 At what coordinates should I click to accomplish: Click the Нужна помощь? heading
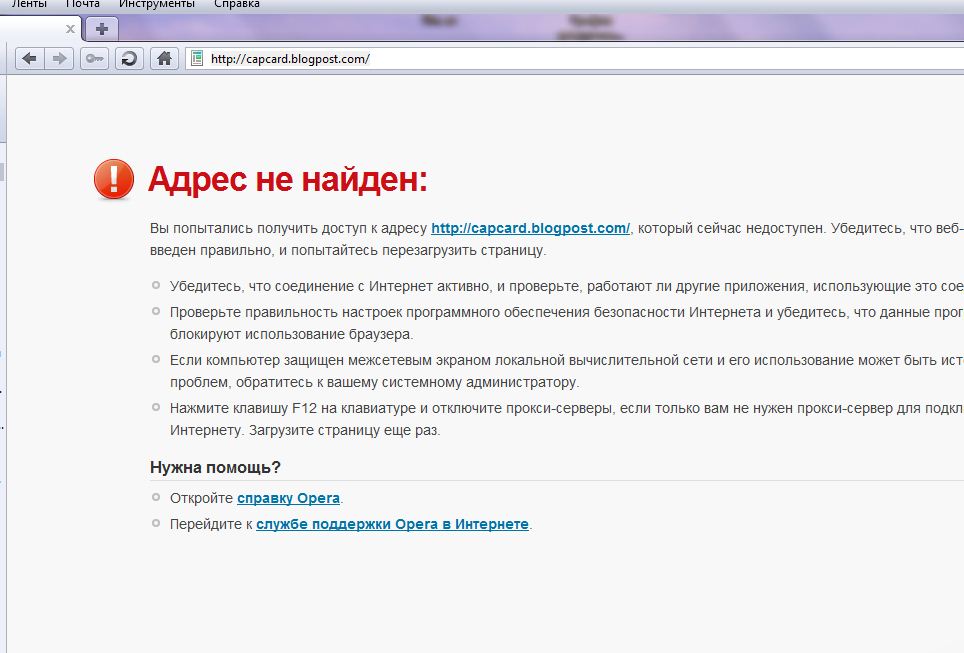215,467
